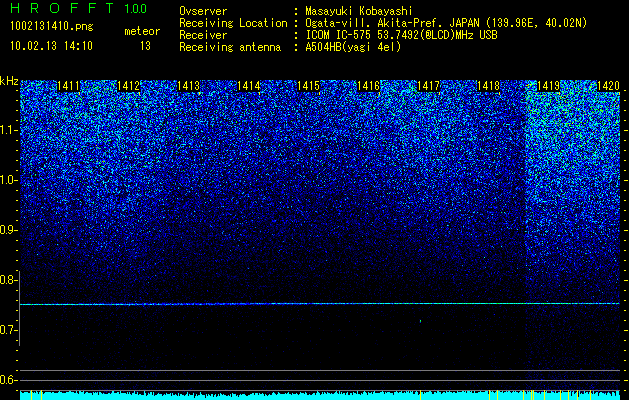Click the 0.6 kHz axis label
This screenshot has width=629, height=400.
point(8,380)
